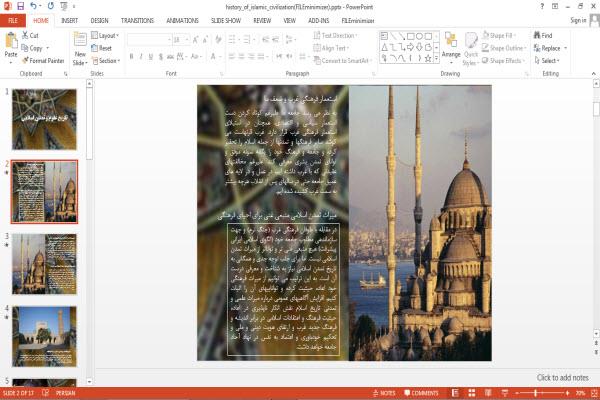Screen dimensions: 600x400
Task: Center the text
Action: point(241,57)
